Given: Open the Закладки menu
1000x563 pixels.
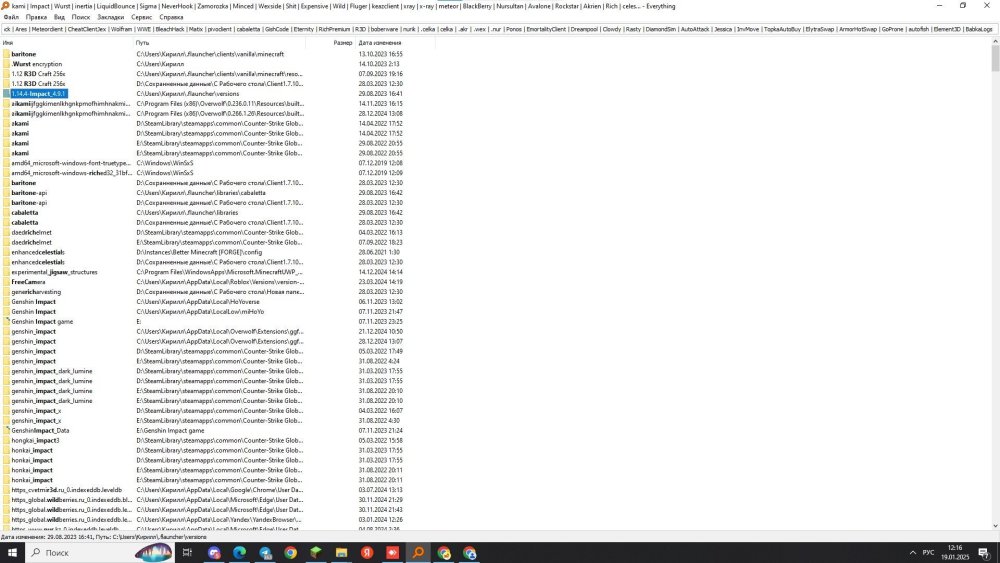Looking at the screenshot, I should [x=110, y=17].
